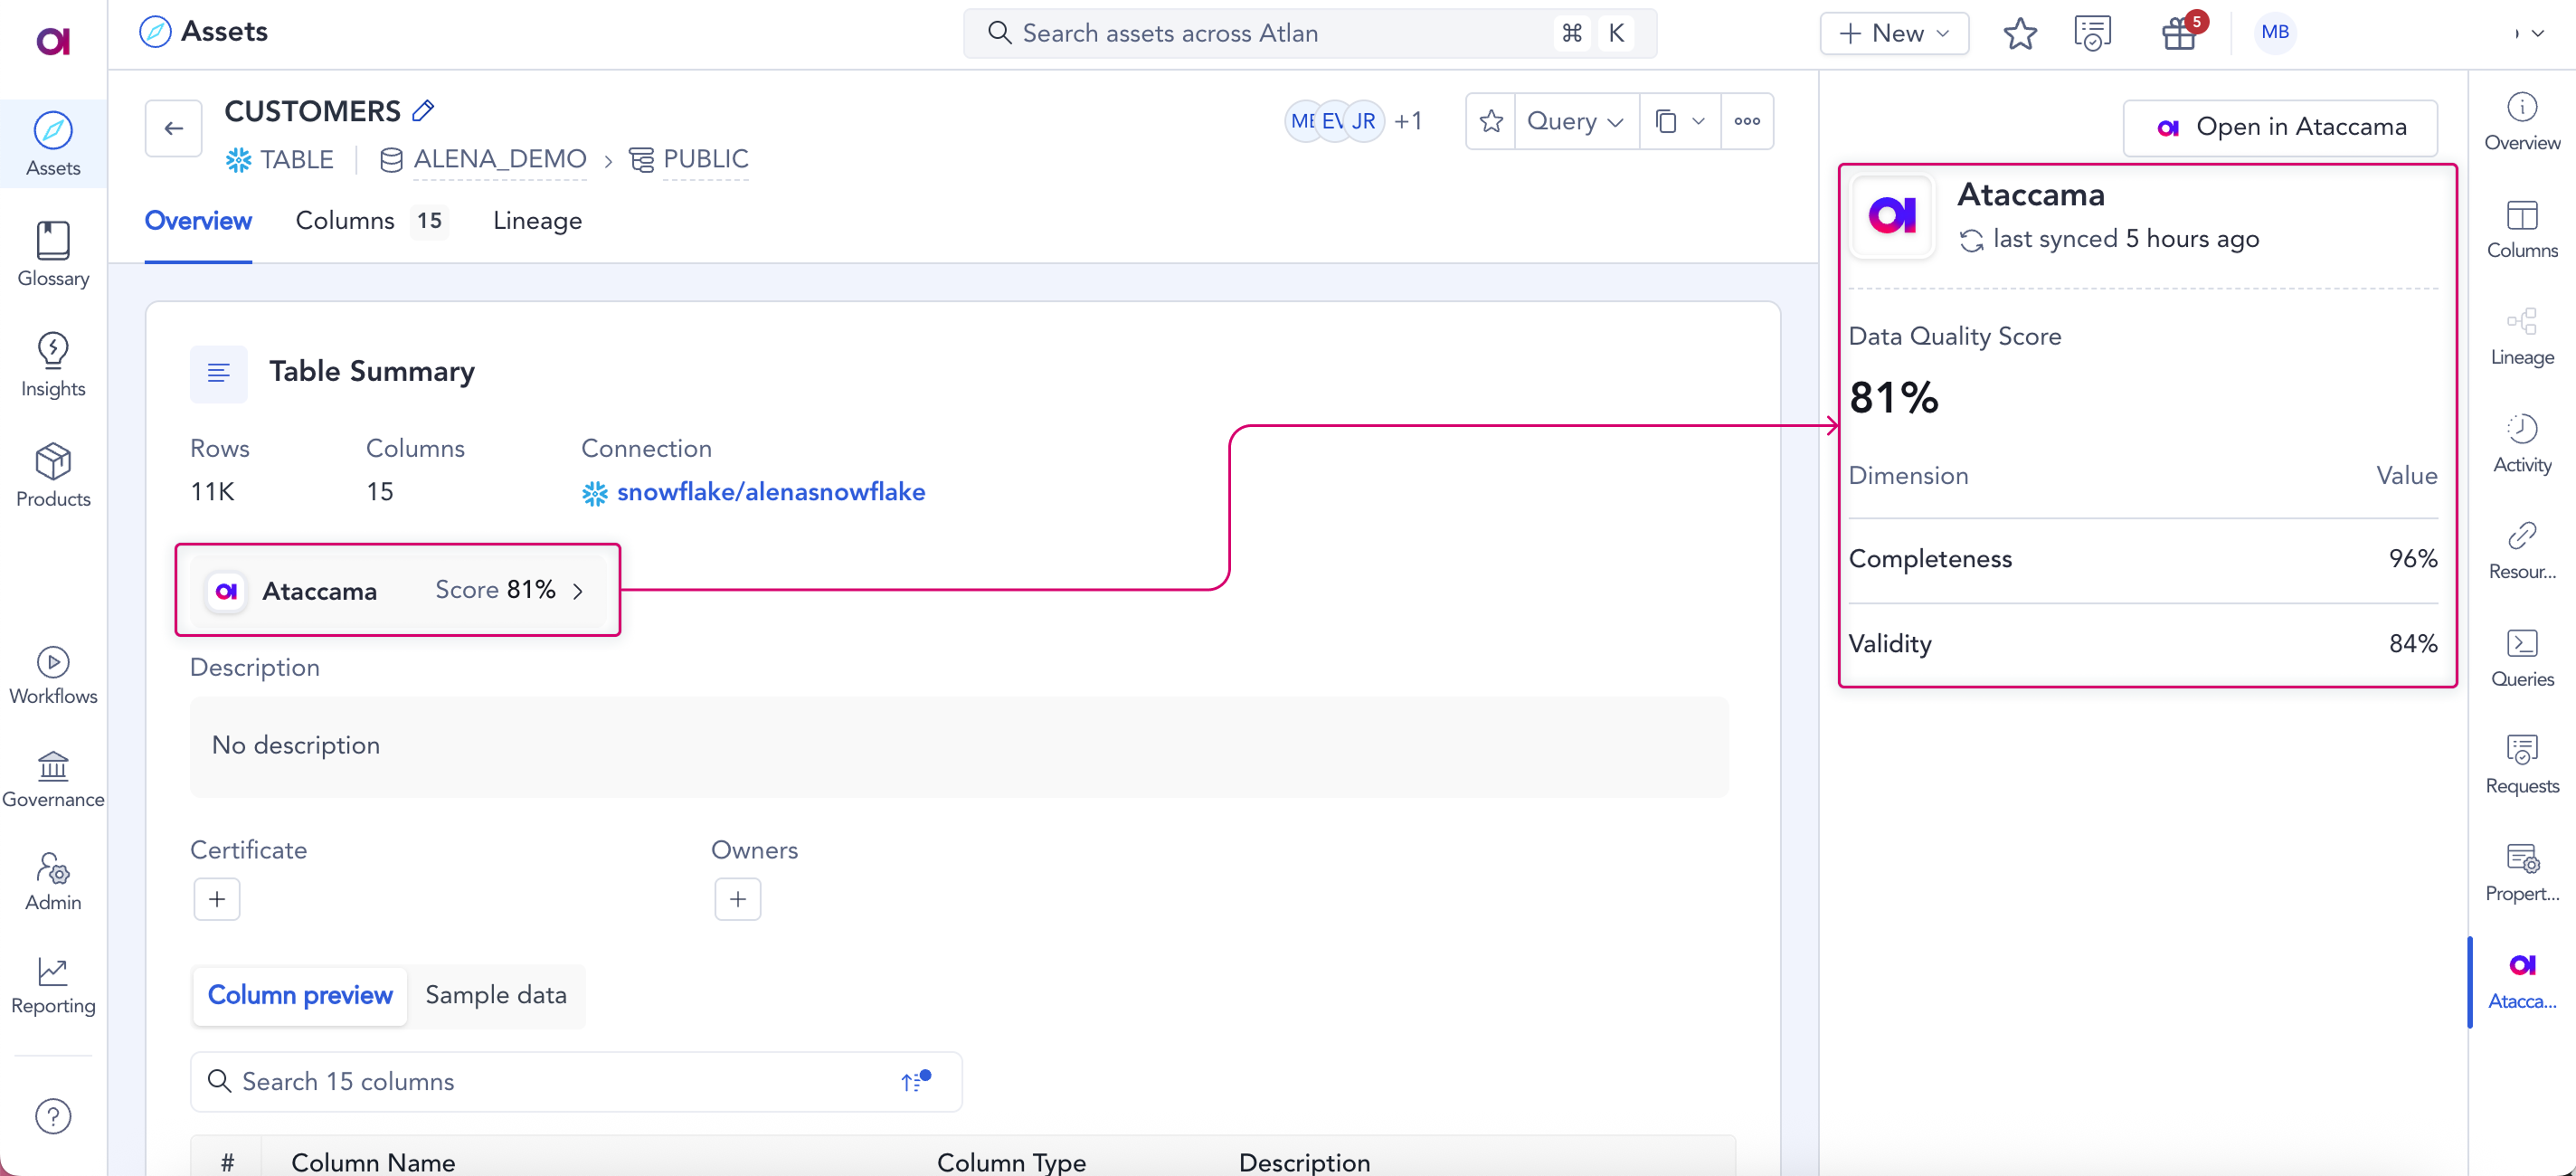2576x1176 pixels.
Task: Switch to the Lineage tab
Action: tap(537, 221)
